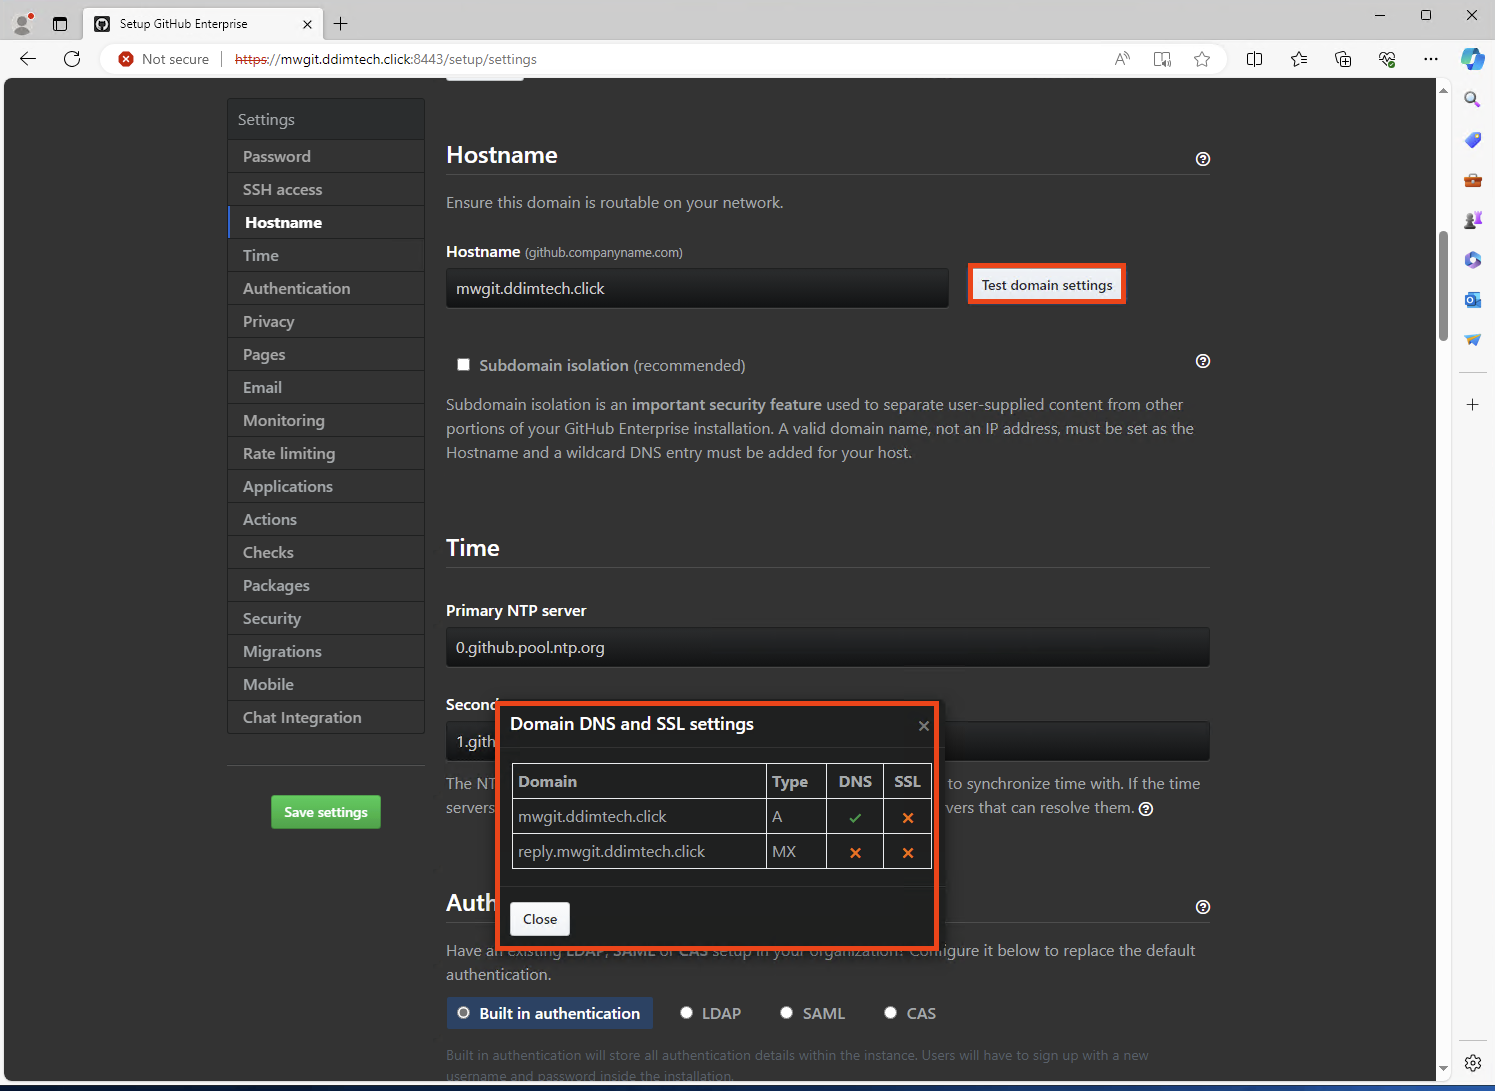Click the browser Back arrow

point(28,59)
